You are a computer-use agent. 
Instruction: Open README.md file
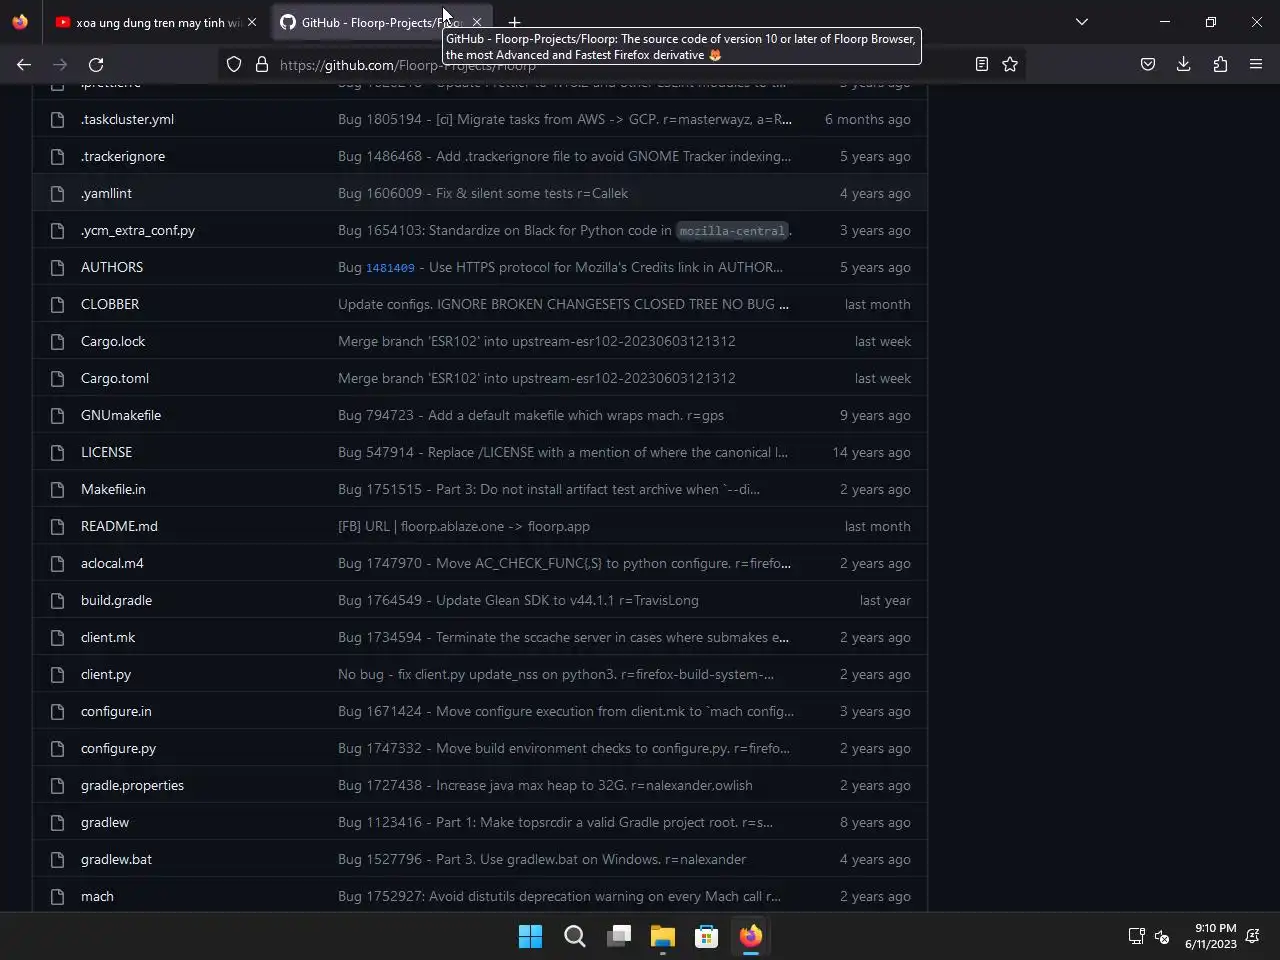[119, 526]
